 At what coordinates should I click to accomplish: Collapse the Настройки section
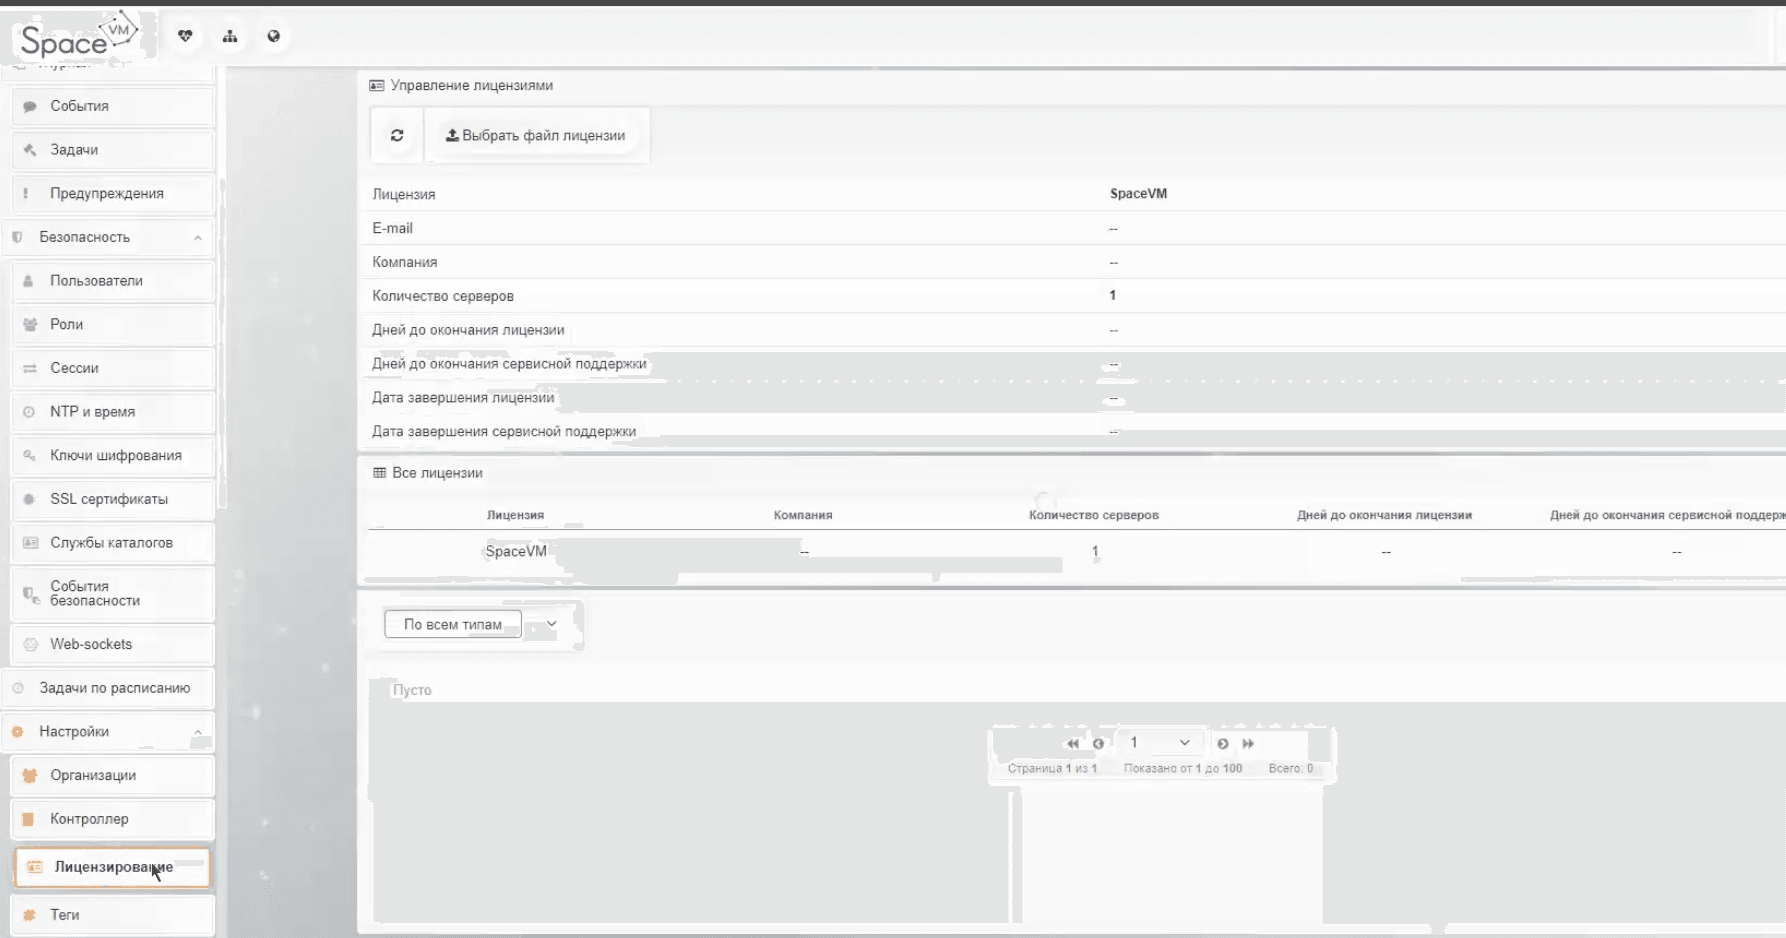coord(197,732)
